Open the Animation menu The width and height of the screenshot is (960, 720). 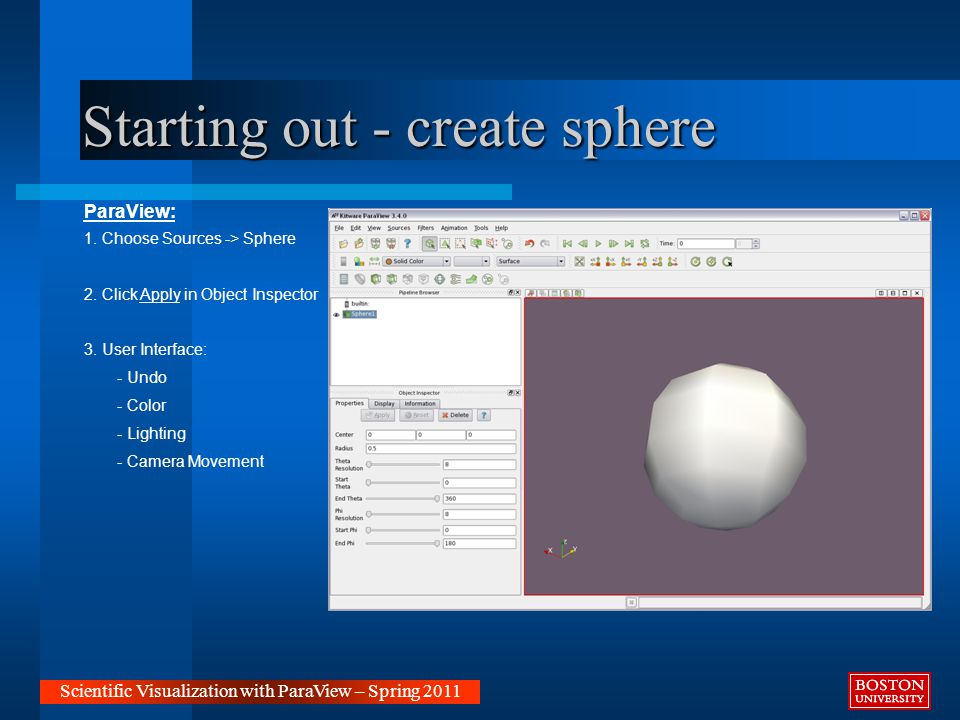pos(454,228)
